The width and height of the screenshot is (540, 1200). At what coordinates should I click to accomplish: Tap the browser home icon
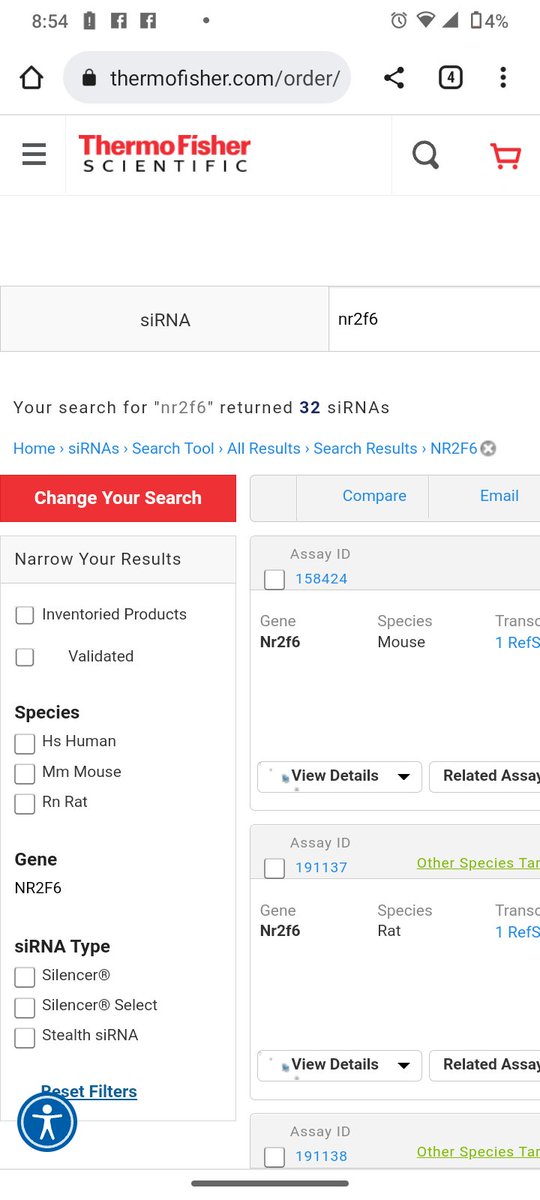coord(32,78)
